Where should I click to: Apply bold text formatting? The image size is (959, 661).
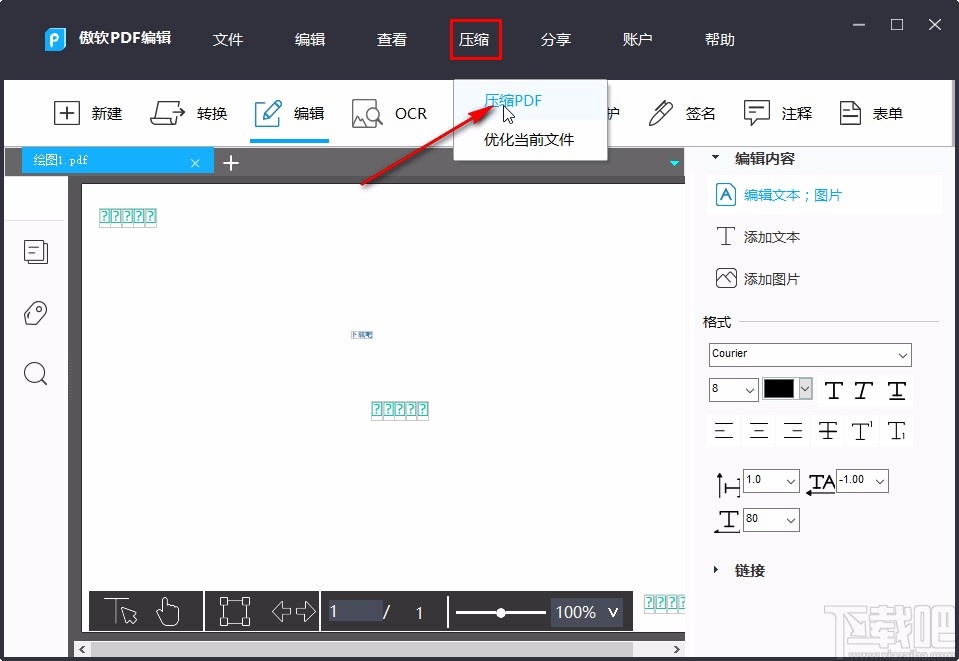pyautogui.click(x=833, y=390)
